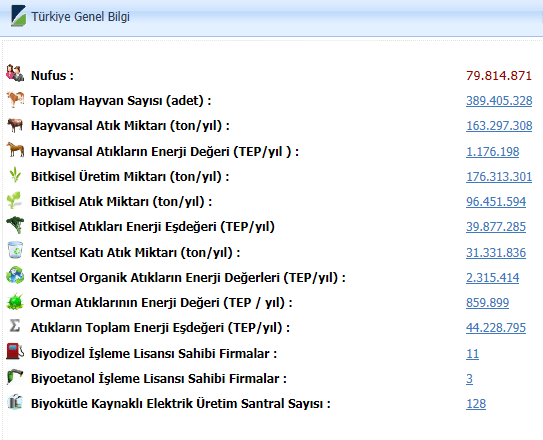Click the globe recycle icon beside Kentsel Organik Atıkların
The width and height of the screenshot is (543, 440).
tap(15, 275)
